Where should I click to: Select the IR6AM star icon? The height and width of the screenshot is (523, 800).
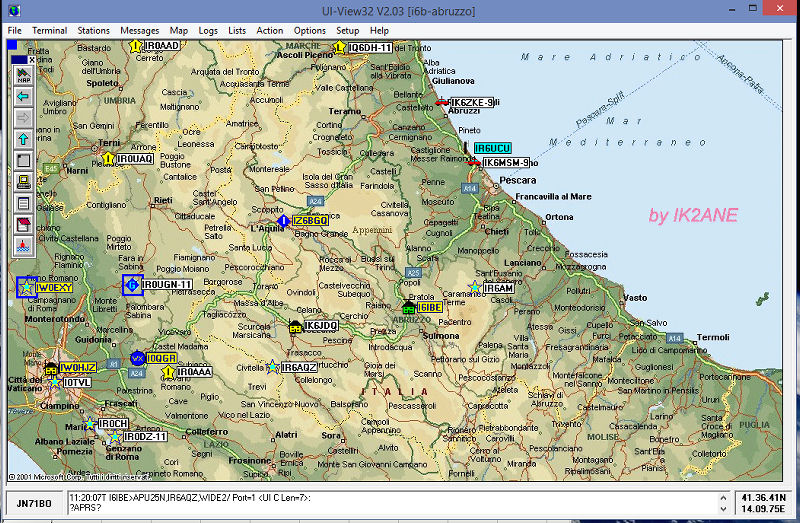point(474,287)
